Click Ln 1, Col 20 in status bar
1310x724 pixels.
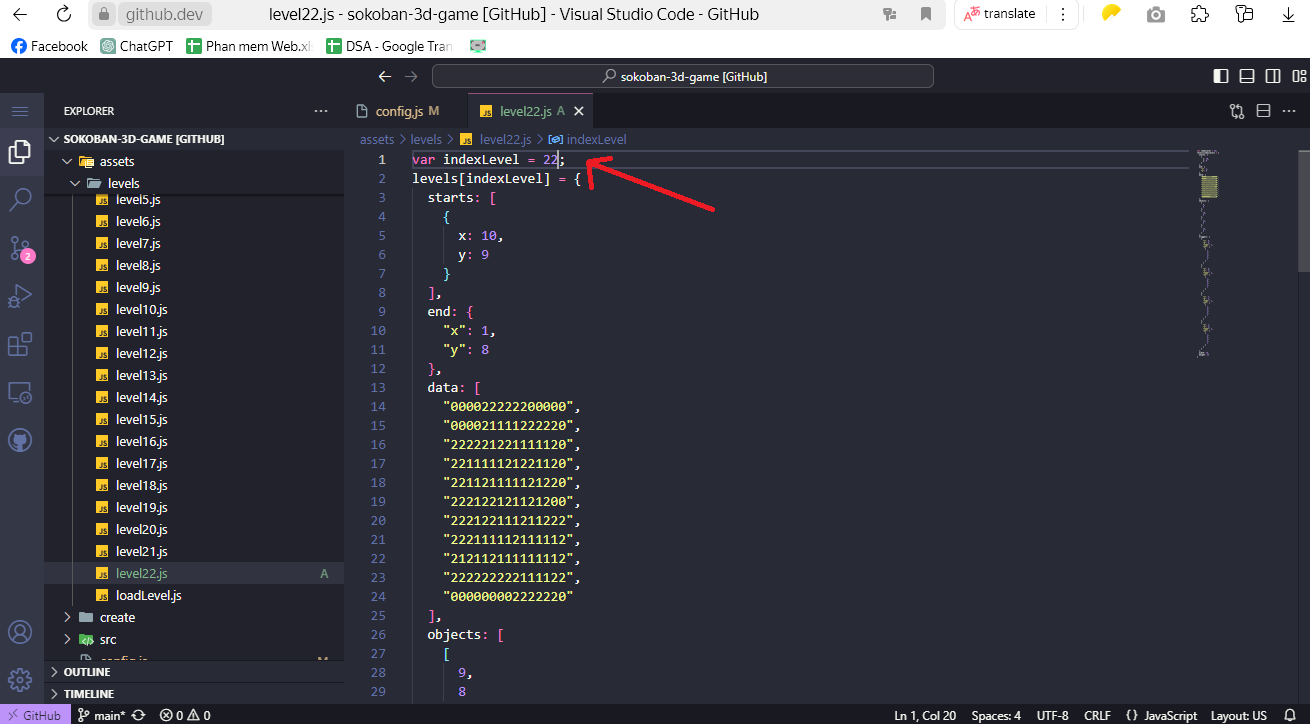coord(925,715)
